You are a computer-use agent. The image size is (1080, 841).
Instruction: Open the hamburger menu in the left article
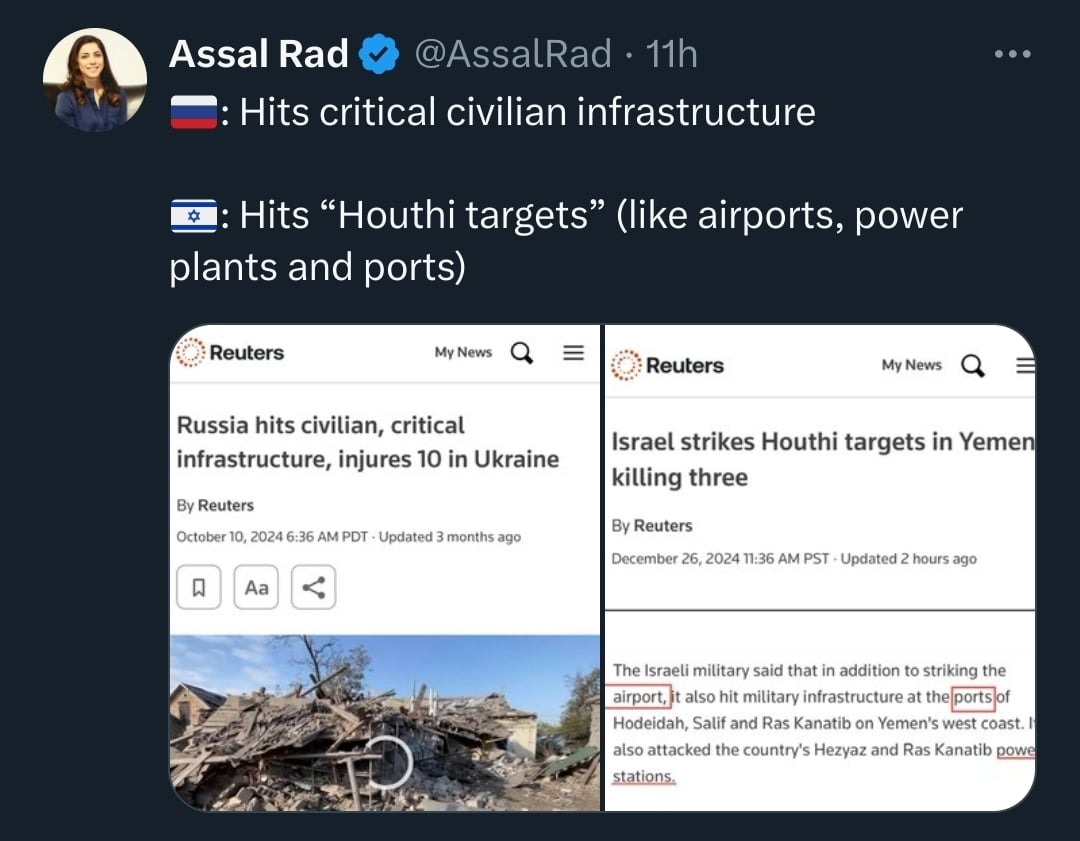(573, 352)
